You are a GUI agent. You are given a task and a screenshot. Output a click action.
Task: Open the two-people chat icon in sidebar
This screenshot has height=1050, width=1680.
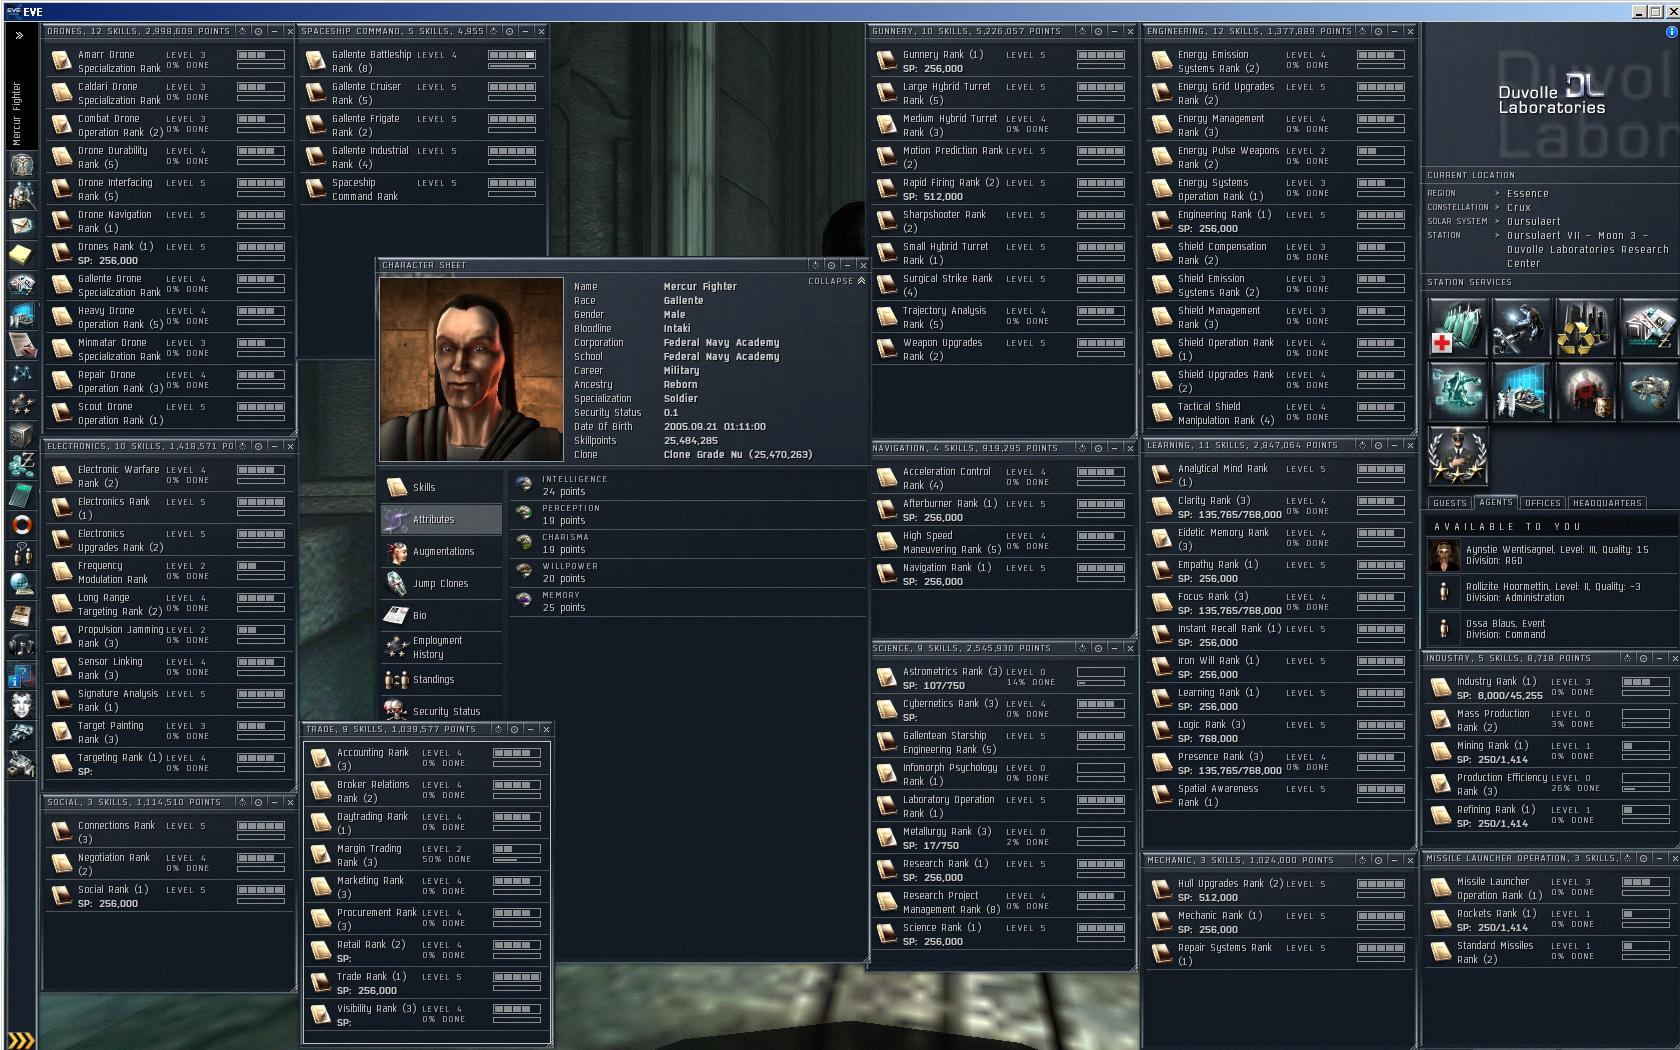(x=22, y=554)
